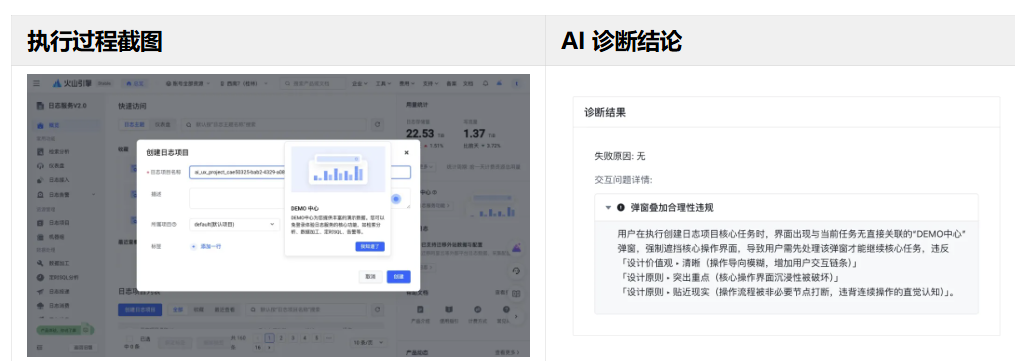Click the refresh button beside the 快速访问 search
Viewport: 1015px width, 361px height.
(377, 124)
